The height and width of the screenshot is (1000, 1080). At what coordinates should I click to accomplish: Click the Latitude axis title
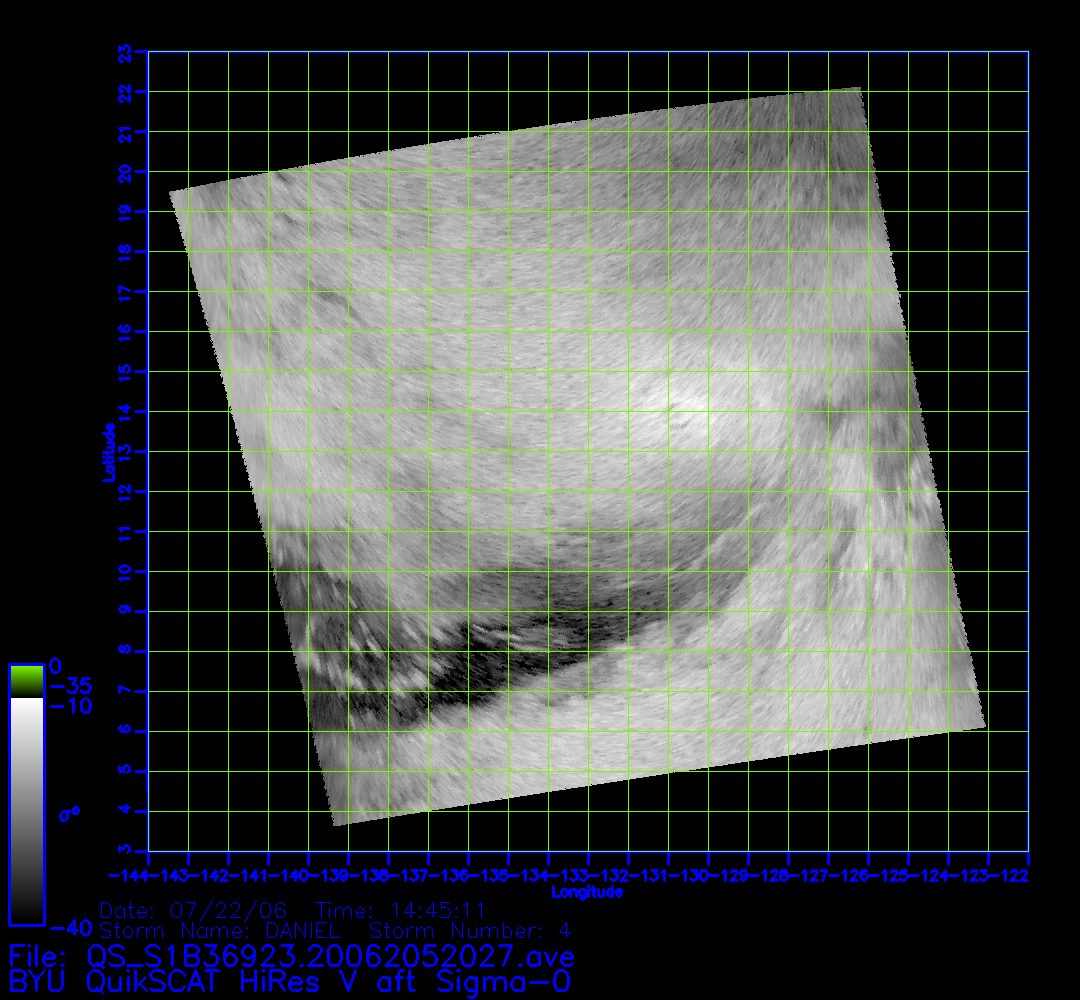pos(107,452)
